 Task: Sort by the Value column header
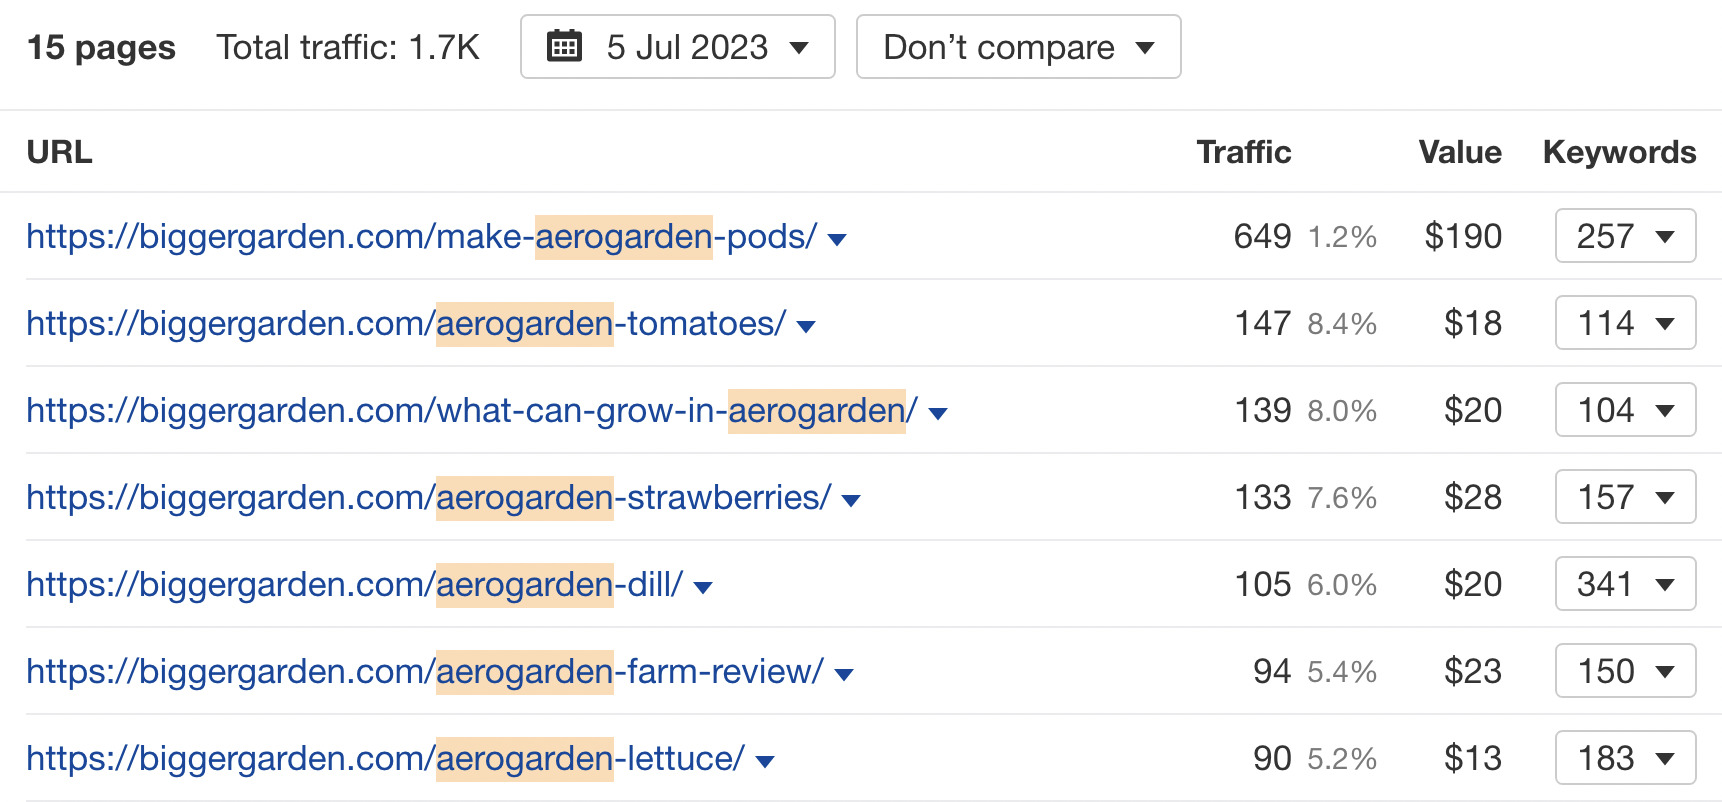(1459, 152)
